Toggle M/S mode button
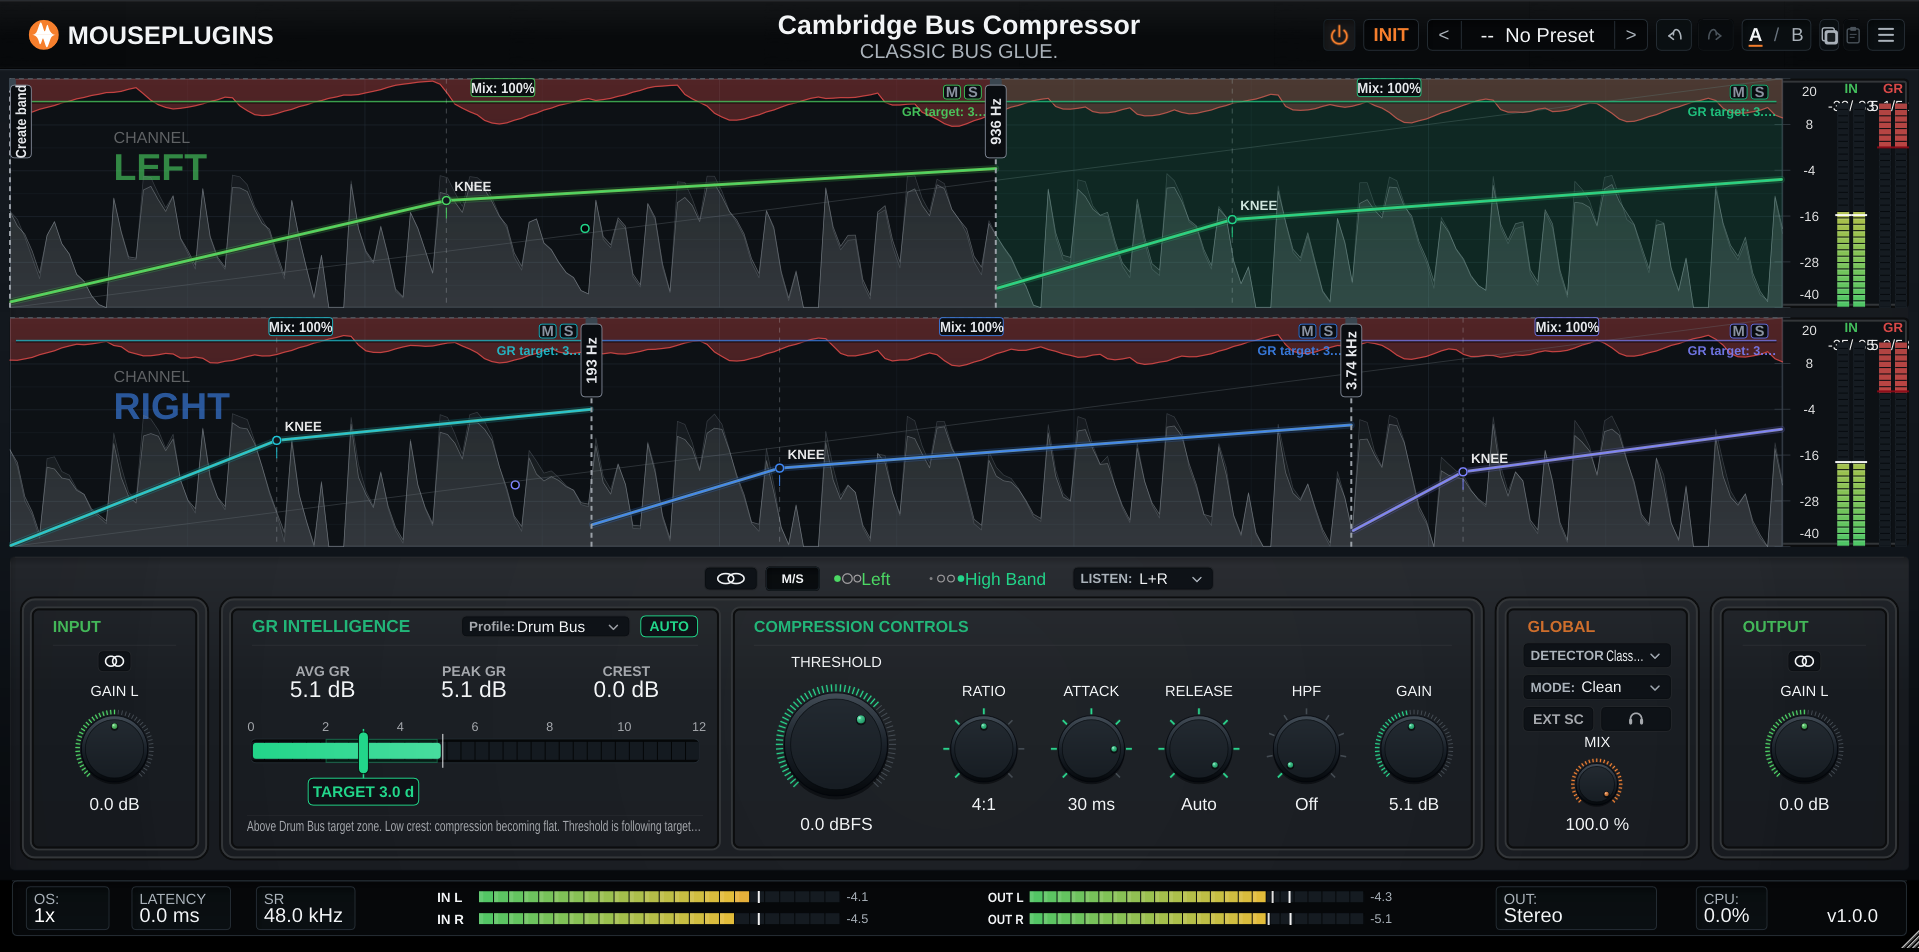This screenshot has width=1919, height=952. [x=792, y=579]
